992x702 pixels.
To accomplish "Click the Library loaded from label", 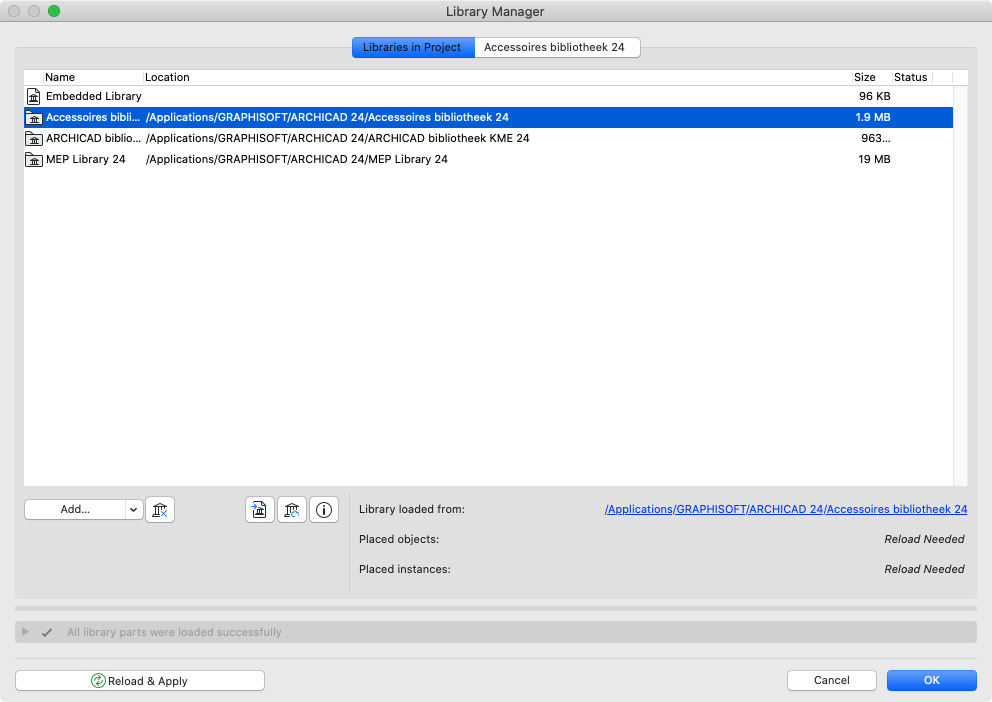I will tap(412, 509).
